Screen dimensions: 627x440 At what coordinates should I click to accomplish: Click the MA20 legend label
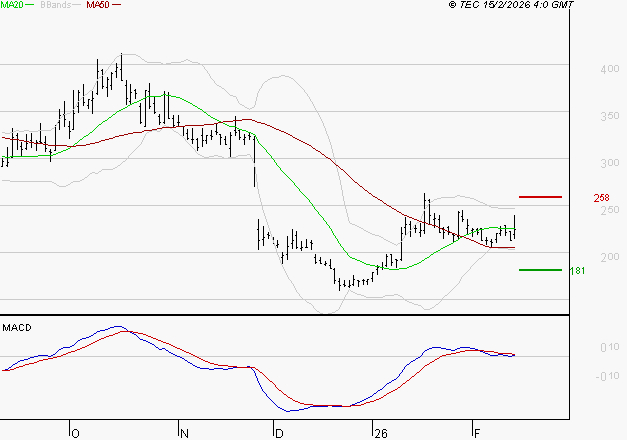point(12,5)
